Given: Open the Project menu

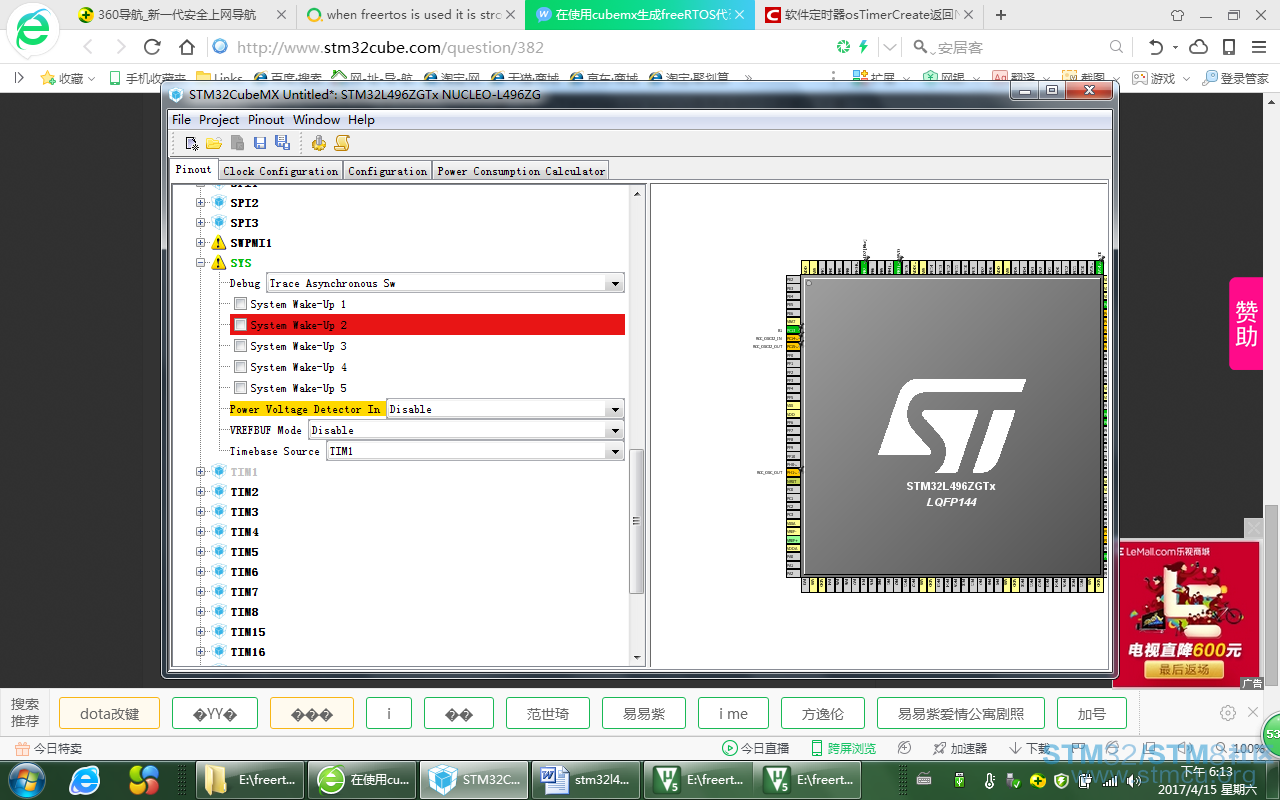Looking at the screenshot, I should (219, 120).
